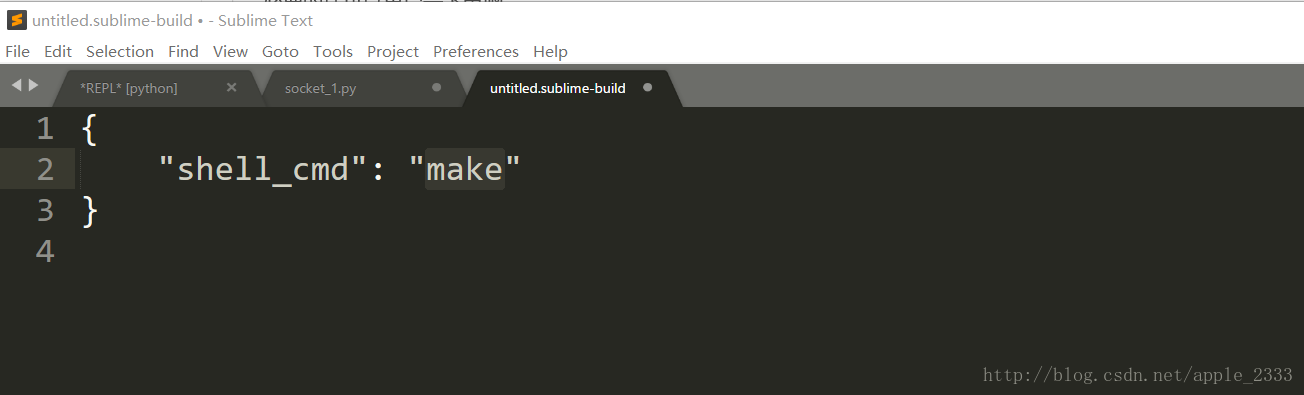This screenshot has width=1304, height=395.
Task: Click line number 2 in gutter
Action: (x=45, y=170)
